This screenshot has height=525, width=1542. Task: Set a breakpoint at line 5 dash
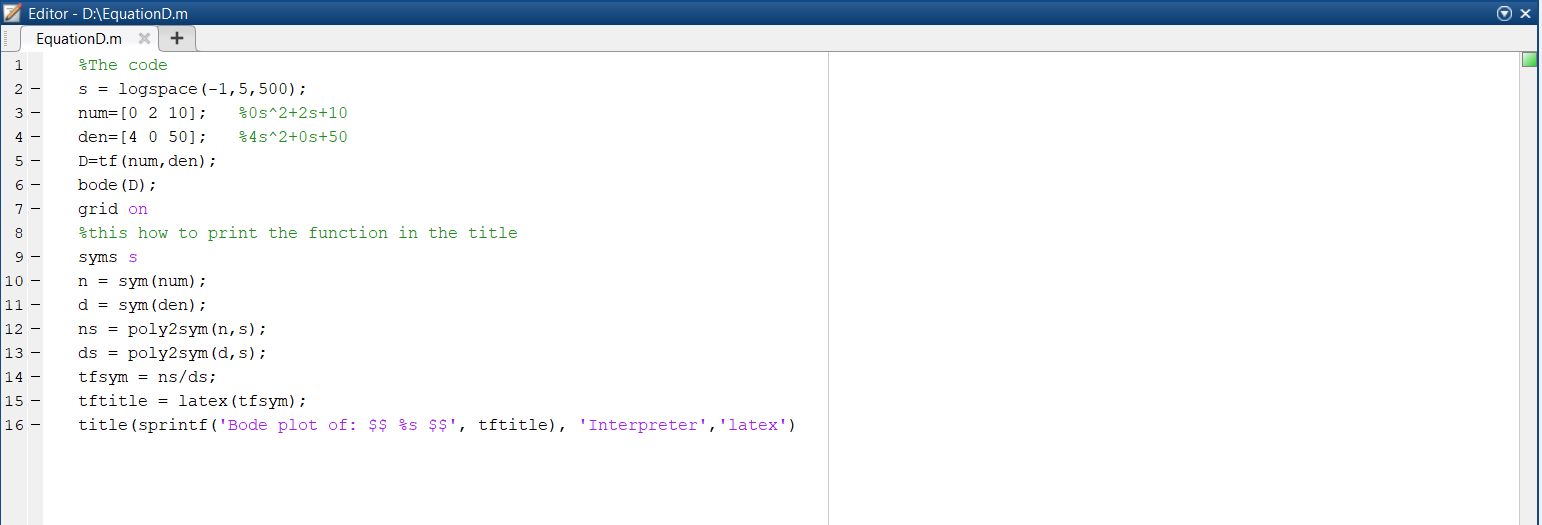(35, 161)
